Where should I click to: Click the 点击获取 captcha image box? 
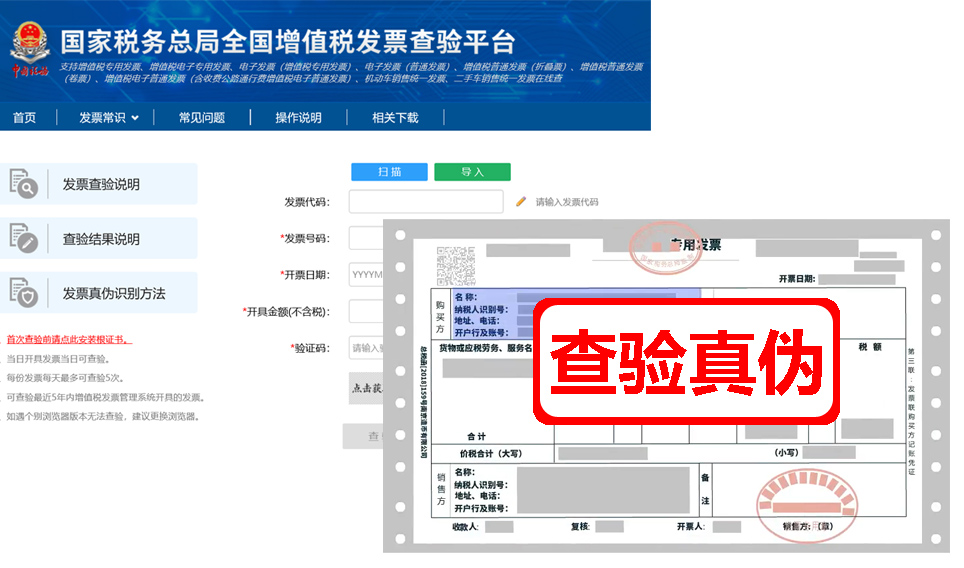point(366,388)
